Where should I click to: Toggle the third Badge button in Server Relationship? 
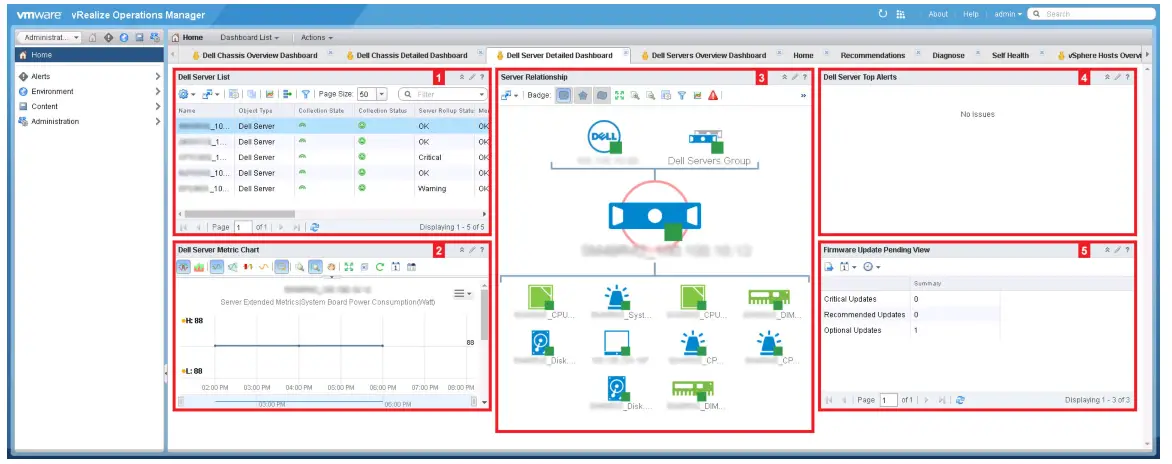coord(600,95)
